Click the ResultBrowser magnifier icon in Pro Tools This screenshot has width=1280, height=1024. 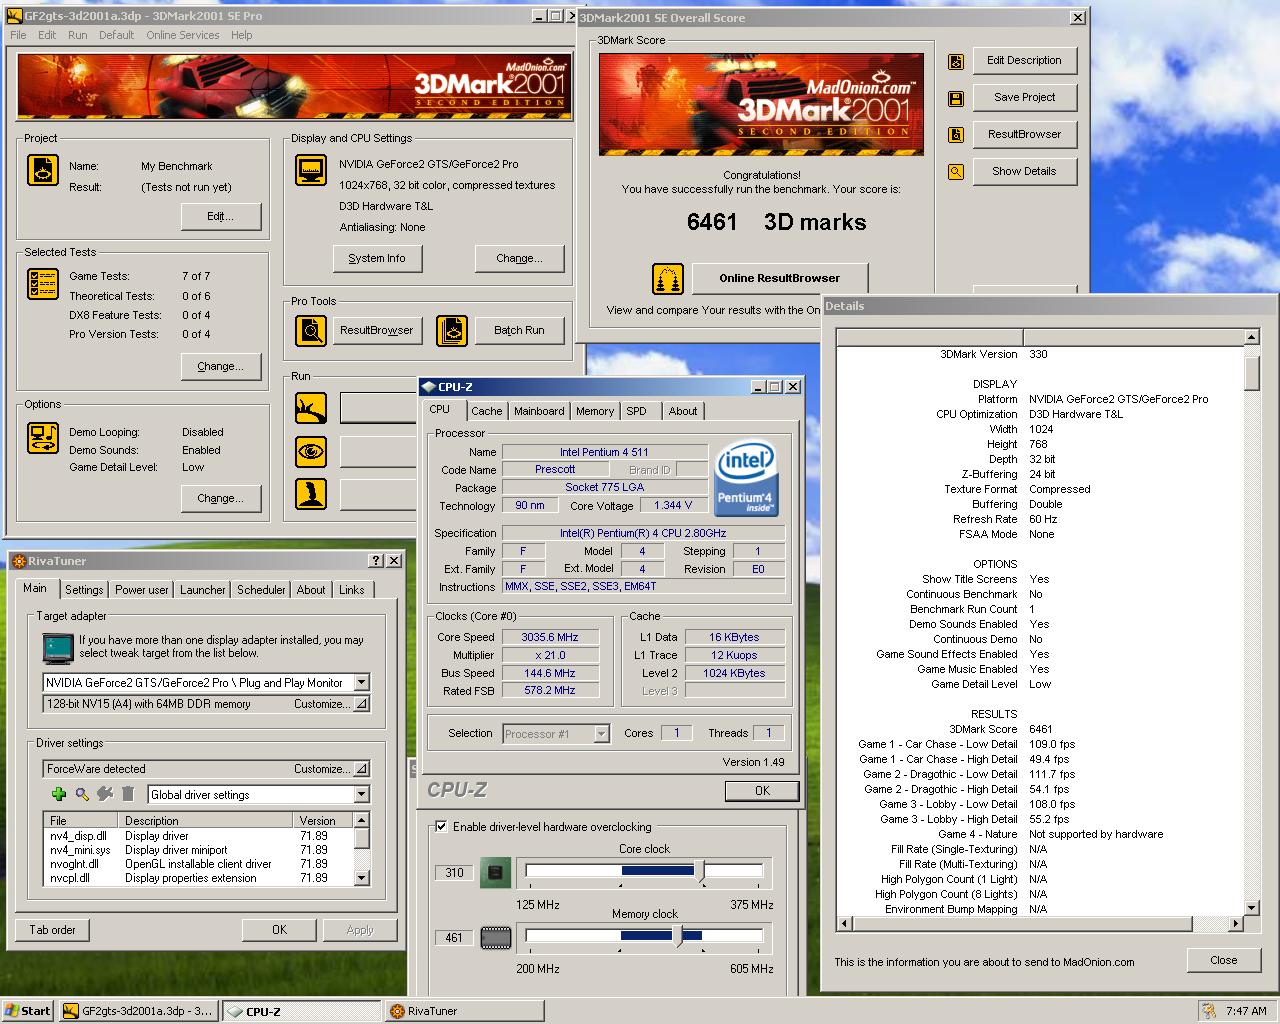[x=311, y=330]
